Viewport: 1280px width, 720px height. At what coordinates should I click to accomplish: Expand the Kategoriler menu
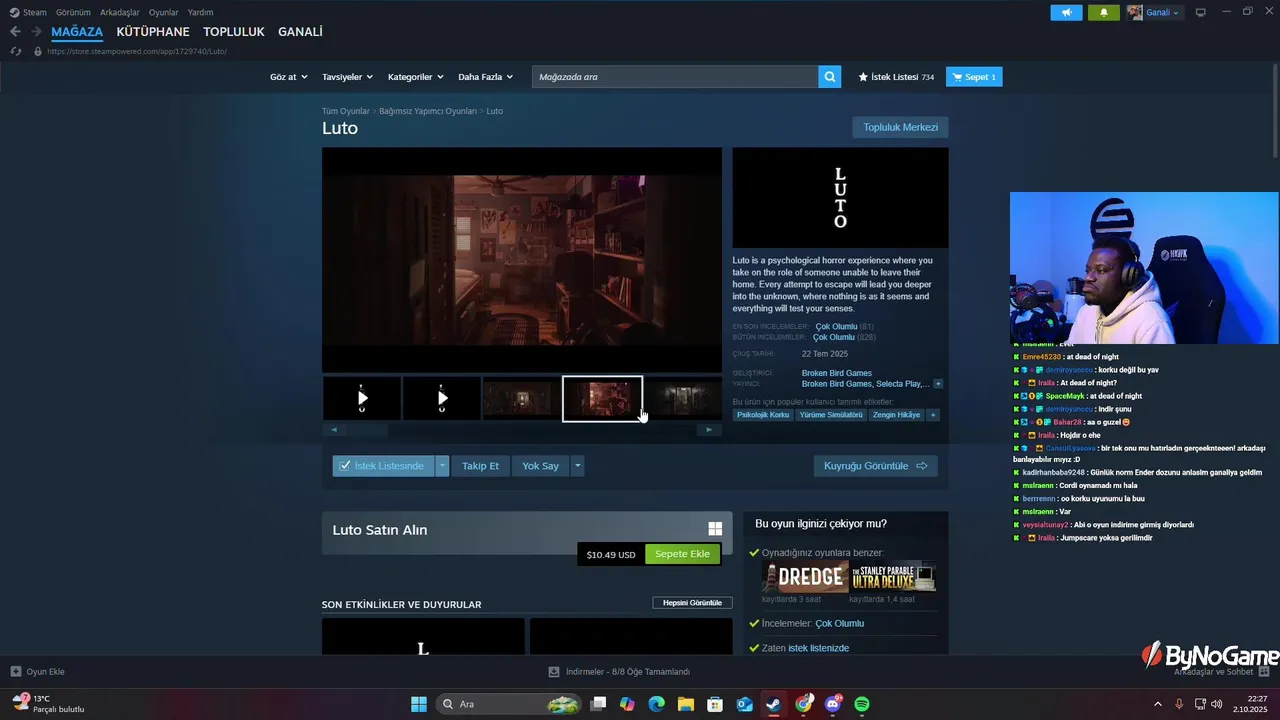coord(416,77)
